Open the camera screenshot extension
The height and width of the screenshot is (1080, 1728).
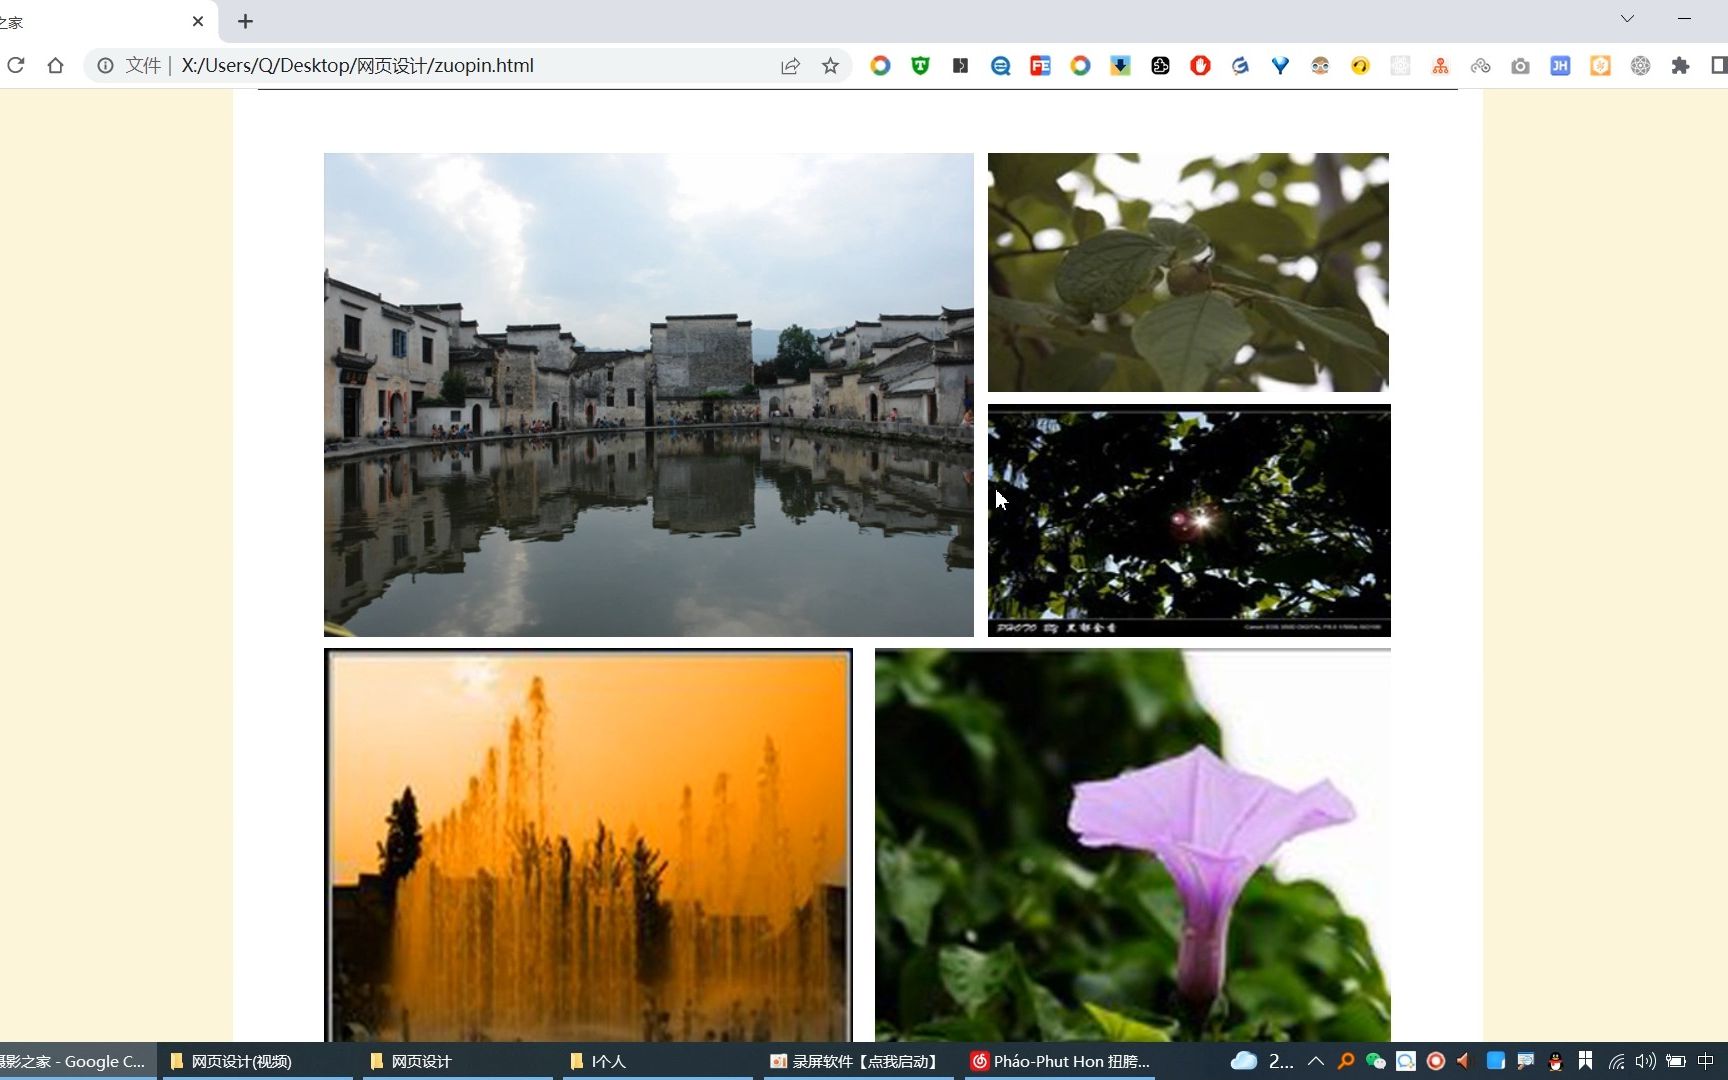point(1521,65)
